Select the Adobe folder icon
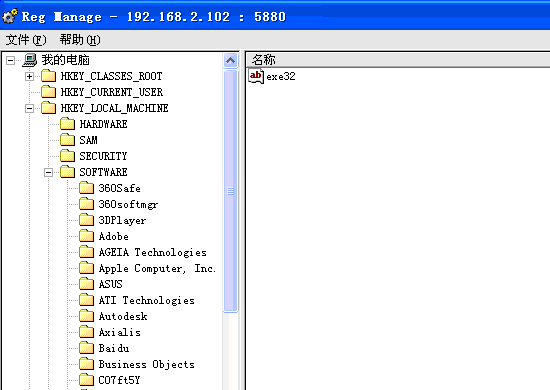The width and height of the screenshot is (550, 390). coord(86,236)
